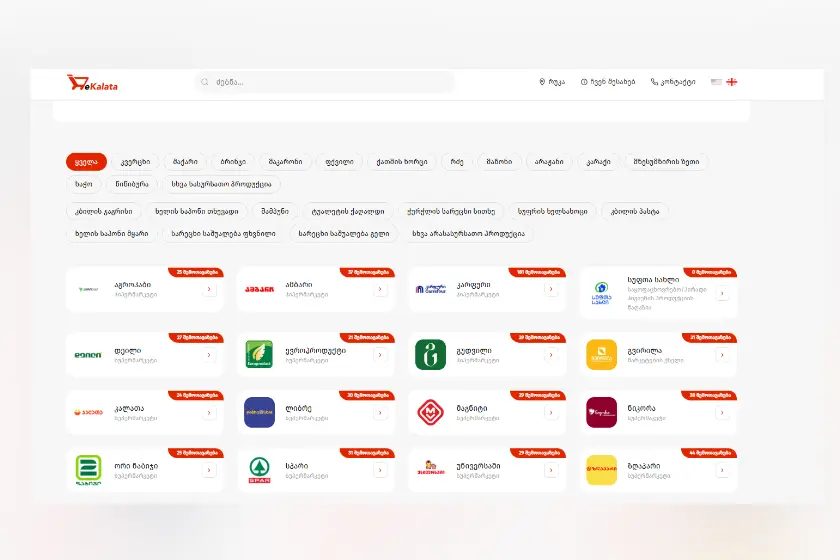Viewport: 840px width, 560px height.
Task: Click the უნივერსამი store logo
Action: tap(431, 468)
